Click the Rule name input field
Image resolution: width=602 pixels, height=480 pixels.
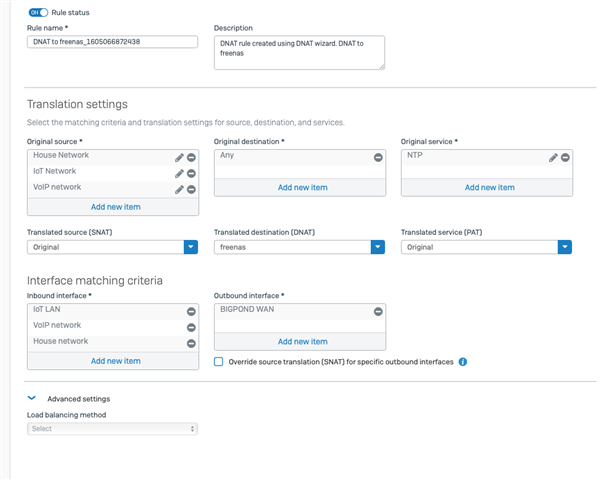tap(112, 42)
